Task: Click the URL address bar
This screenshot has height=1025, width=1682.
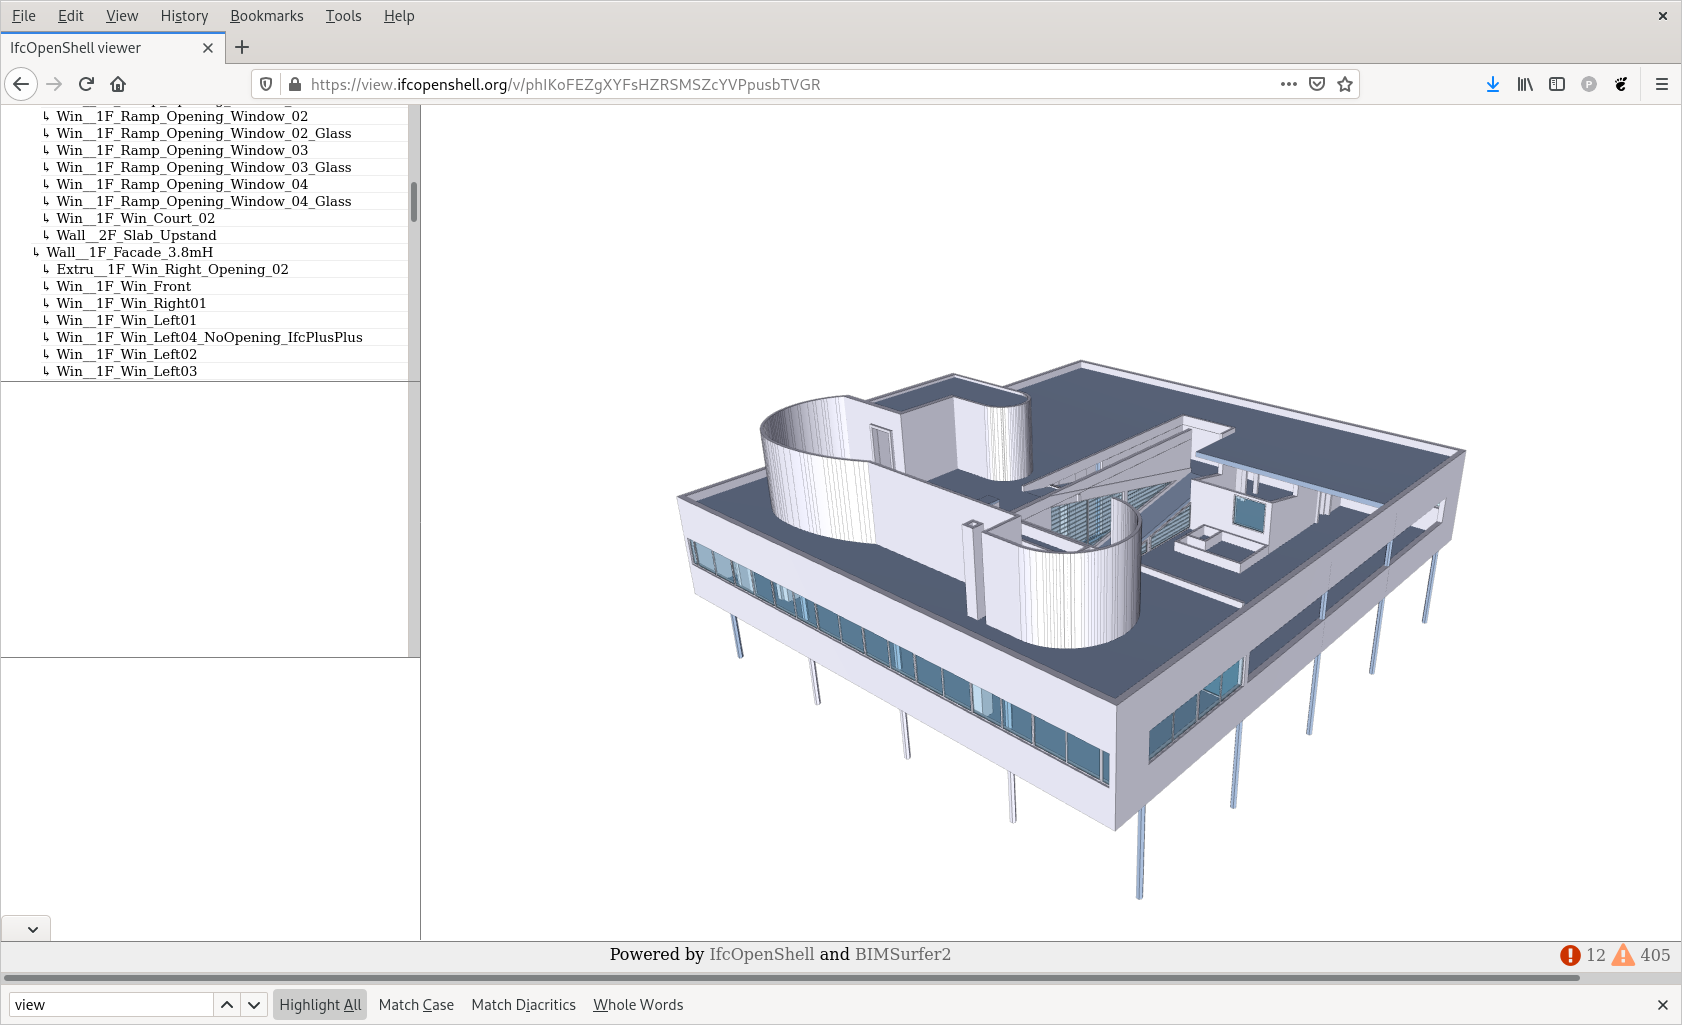Action: (790, 84)
